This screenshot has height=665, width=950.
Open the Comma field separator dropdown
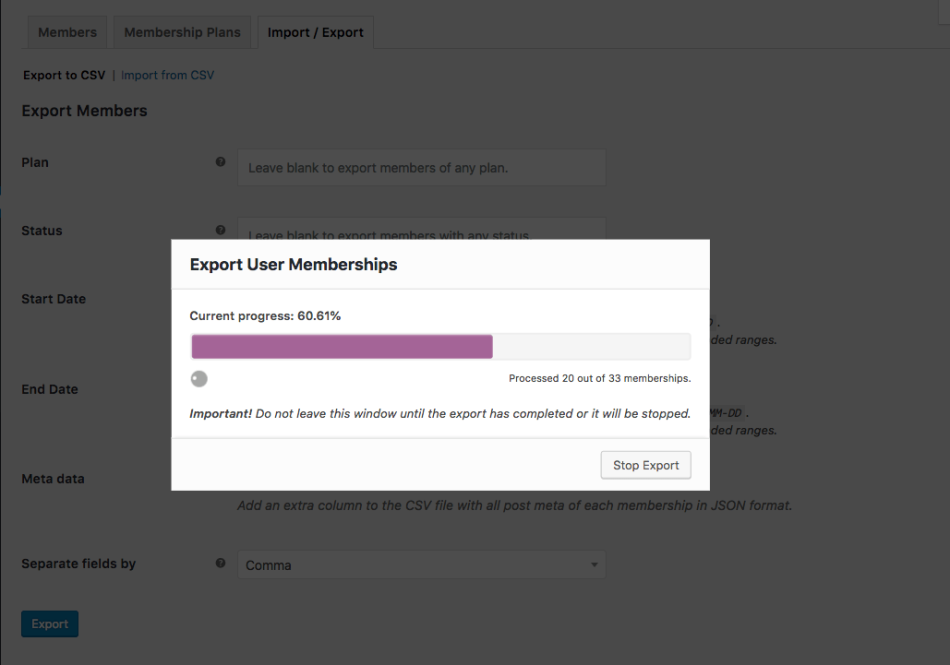tap(420, 565)
